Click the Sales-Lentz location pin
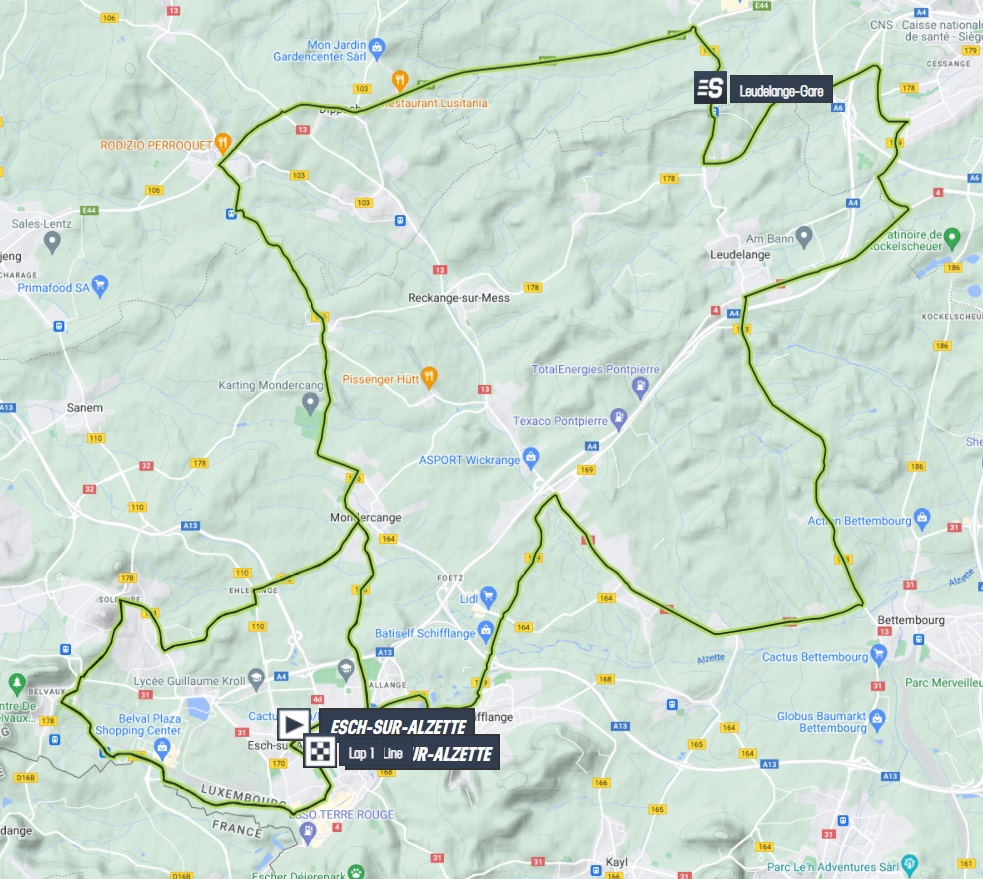Viewport: 983px width, 879px height. pyautogui.click(x=52, y=243)
